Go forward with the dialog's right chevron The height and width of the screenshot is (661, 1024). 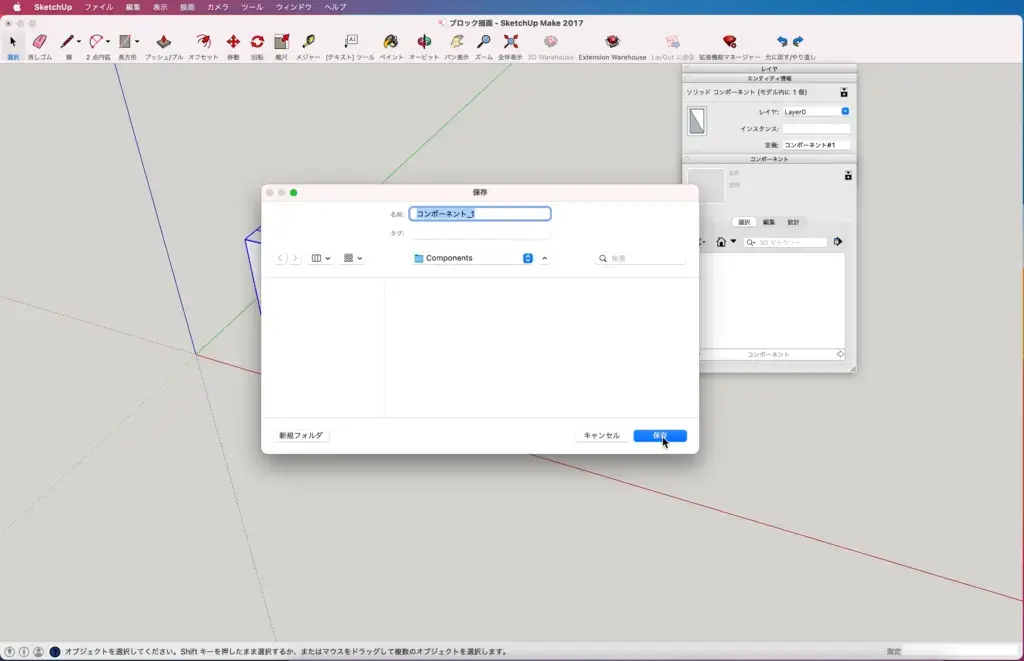[x=295, y=258]
